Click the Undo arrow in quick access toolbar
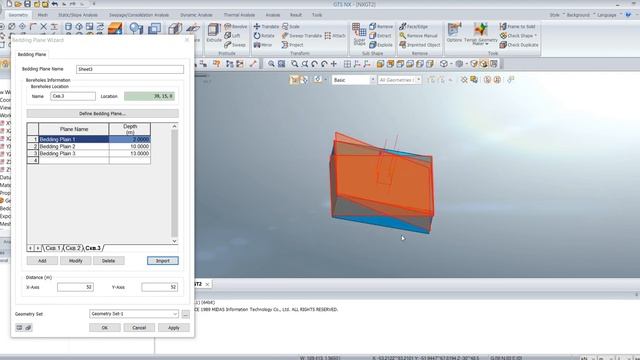Image resolution: width=640 pixels, height=360 pixels. tap(55, 4)
